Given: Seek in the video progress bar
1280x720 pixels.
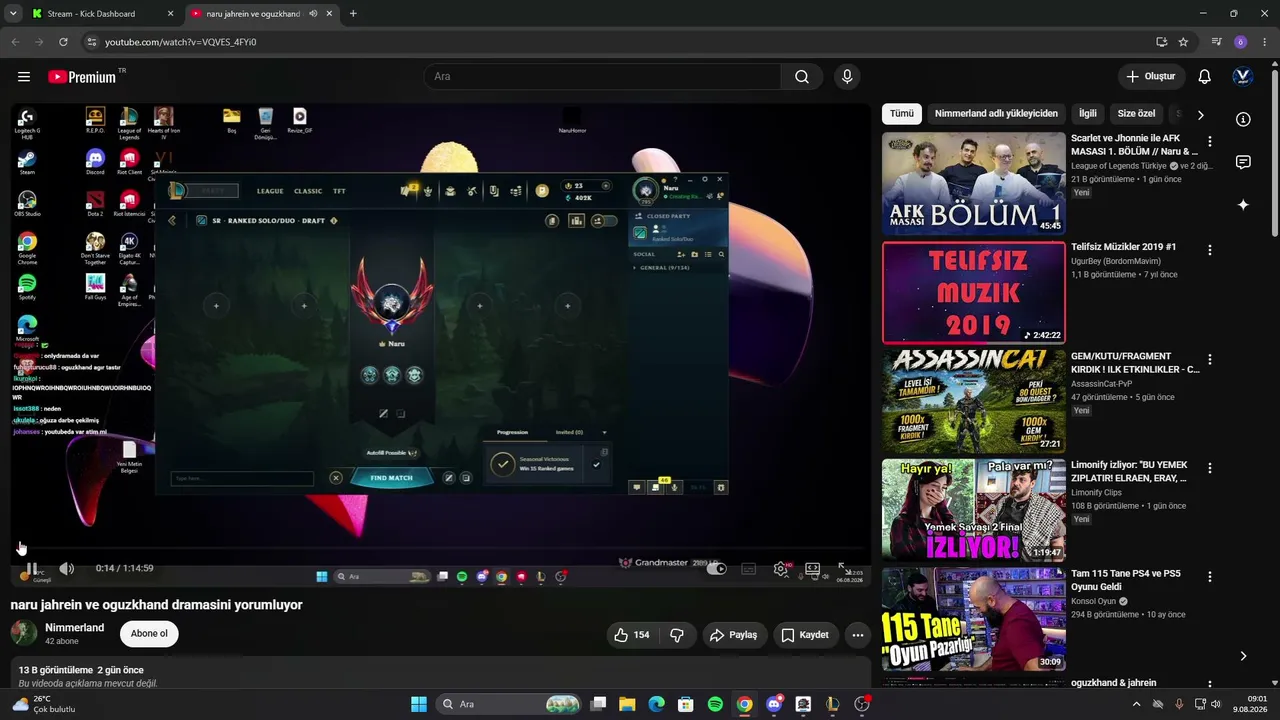Looking at the screenshot, I should tap(440, 550).
